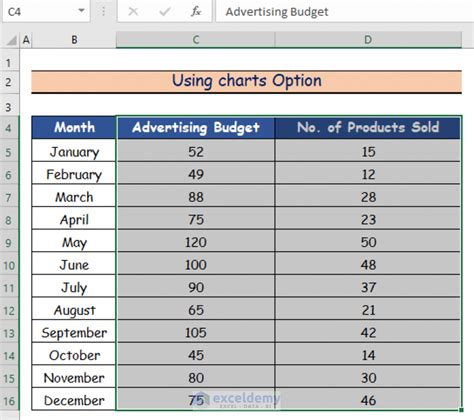Click May's budget value 120
This screenshot has width=474, height=420.
196,242
